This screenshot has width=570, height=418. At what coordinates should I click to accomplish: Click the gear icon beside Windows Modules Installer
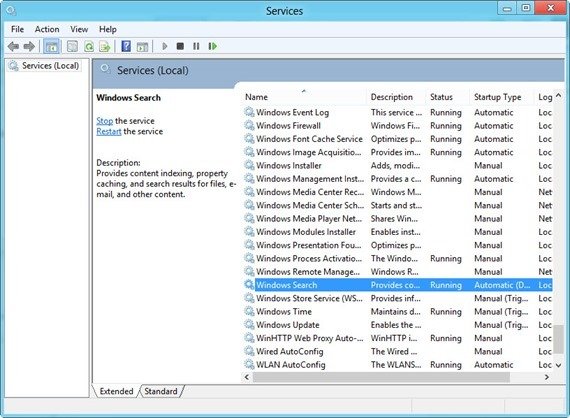coord(249,232)
